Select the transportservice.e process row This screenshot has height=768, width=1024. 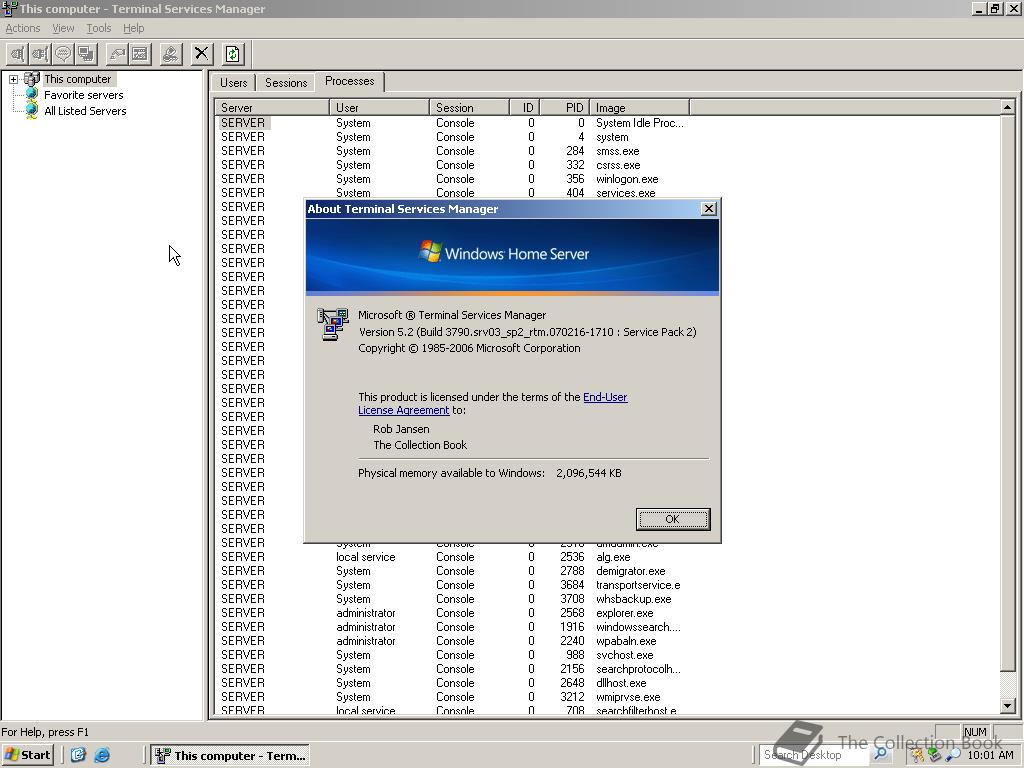pyautogui.click(x=452, y=585)
